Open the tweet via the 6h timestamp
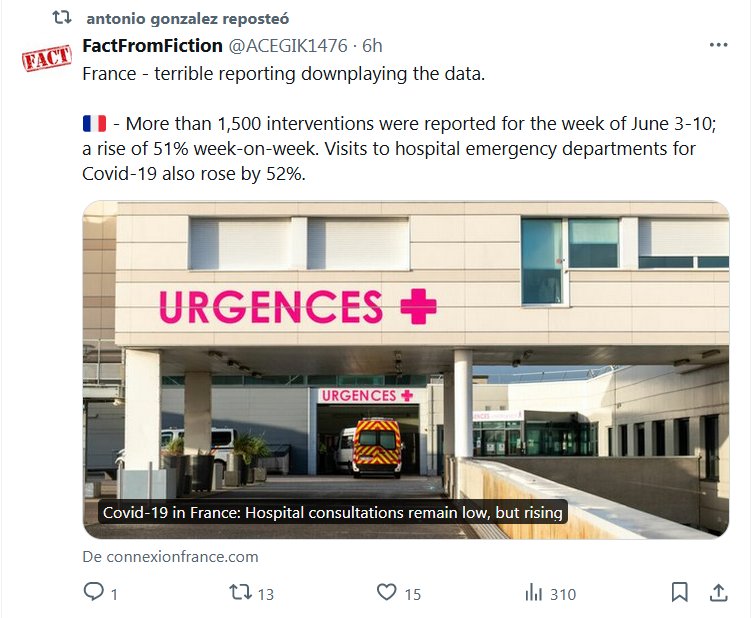This screenshot has width=754, height=618. pos(372,46)
